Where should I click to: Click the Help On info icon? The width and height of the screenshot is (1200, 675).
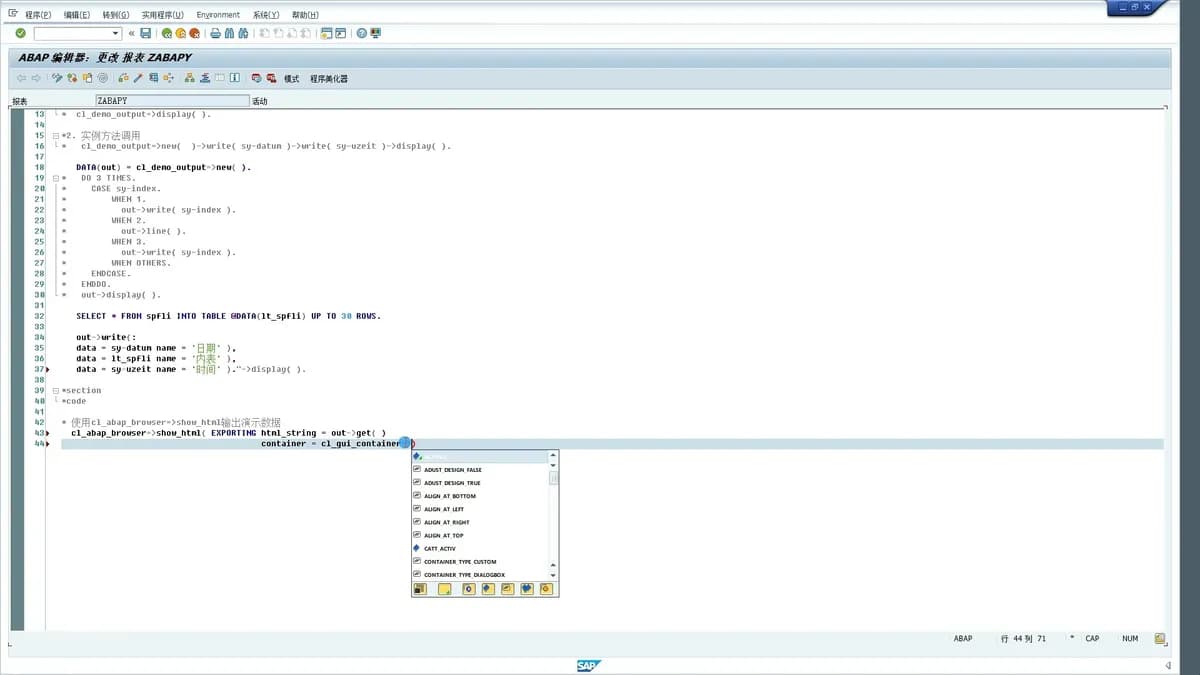point(234,78)
